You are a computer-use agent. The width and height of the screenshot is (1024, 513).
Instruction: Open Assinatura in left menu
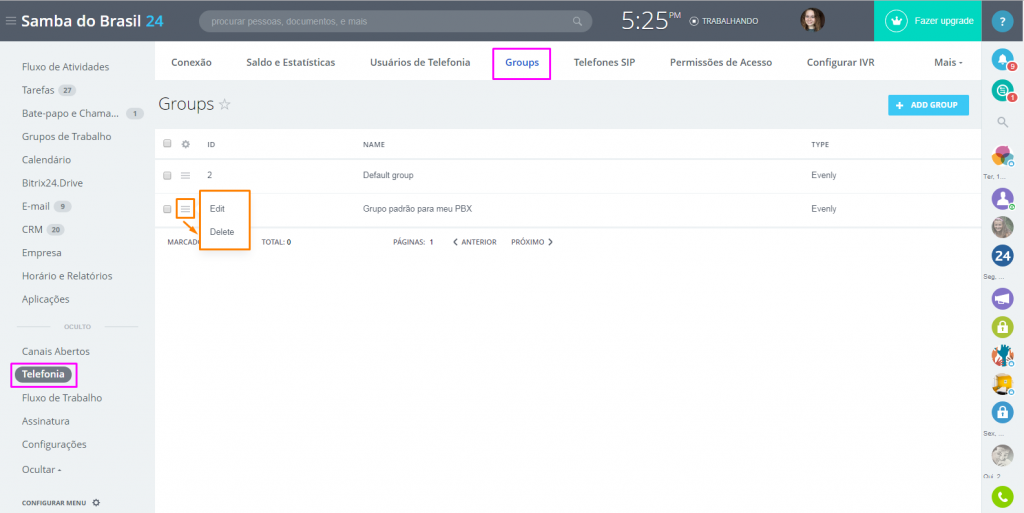click(46, 421)
